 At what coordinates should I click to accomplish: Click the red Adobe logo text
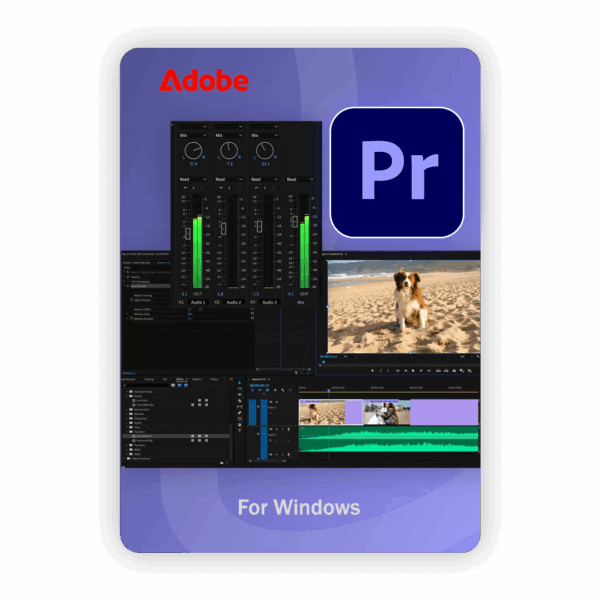(x=203, y=81)
